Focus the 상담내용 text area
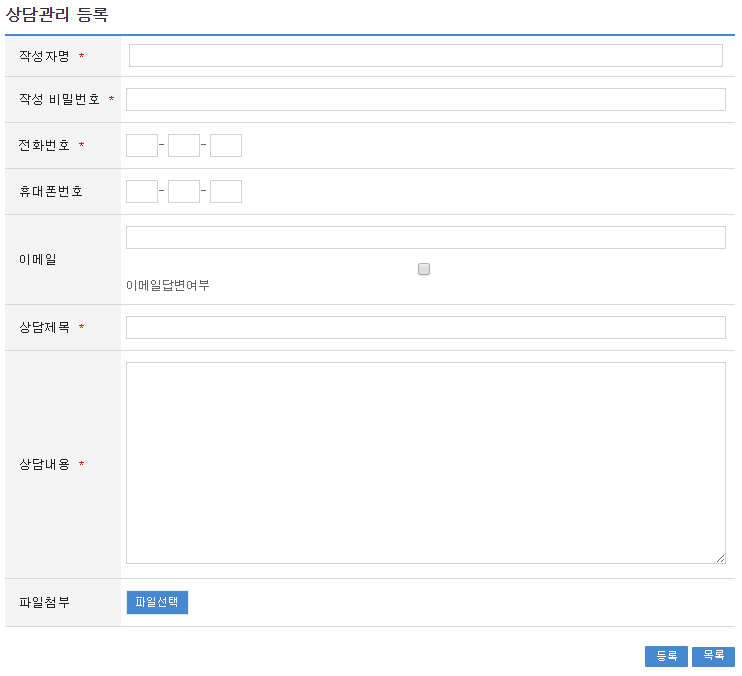 pos(425,462)
